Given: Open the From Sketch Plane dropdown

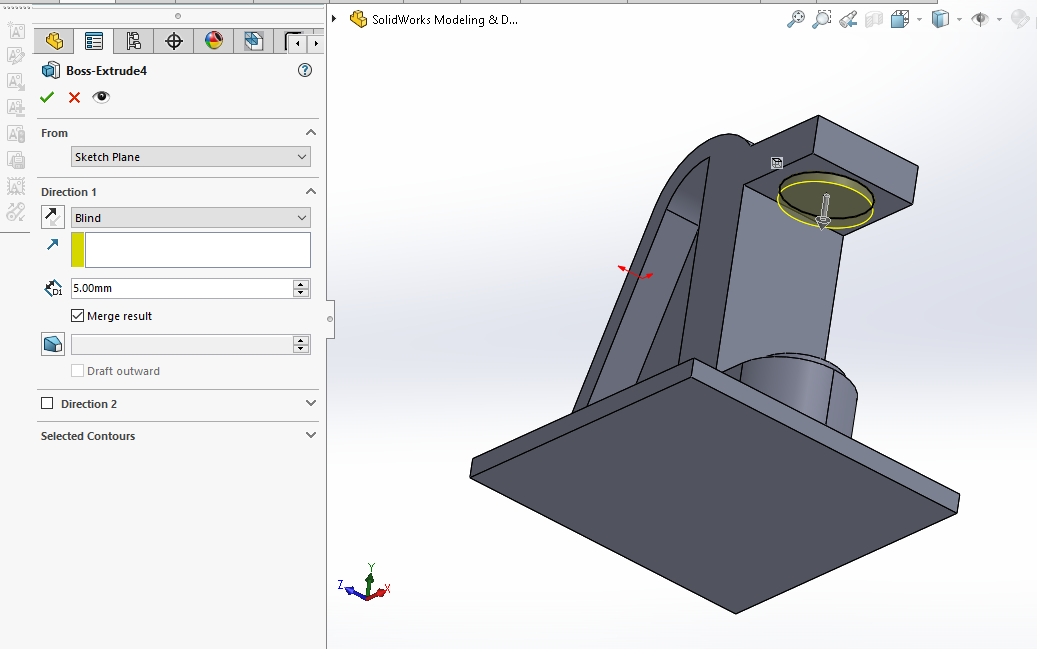Looking at the screenshot, I should pos(190,157).
